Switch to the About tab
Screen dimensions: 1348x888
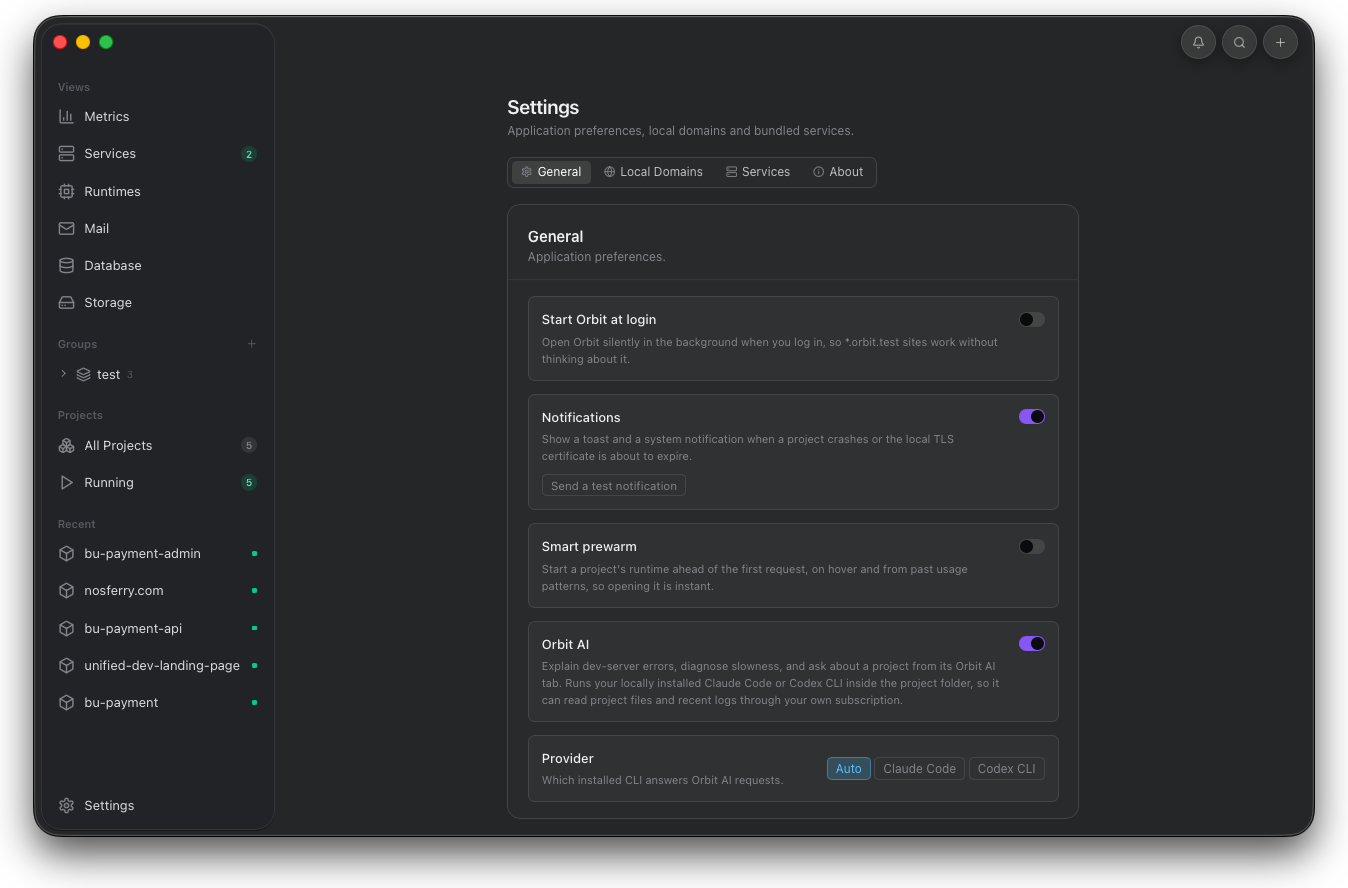pyautogui.click(x=838, y=172)
